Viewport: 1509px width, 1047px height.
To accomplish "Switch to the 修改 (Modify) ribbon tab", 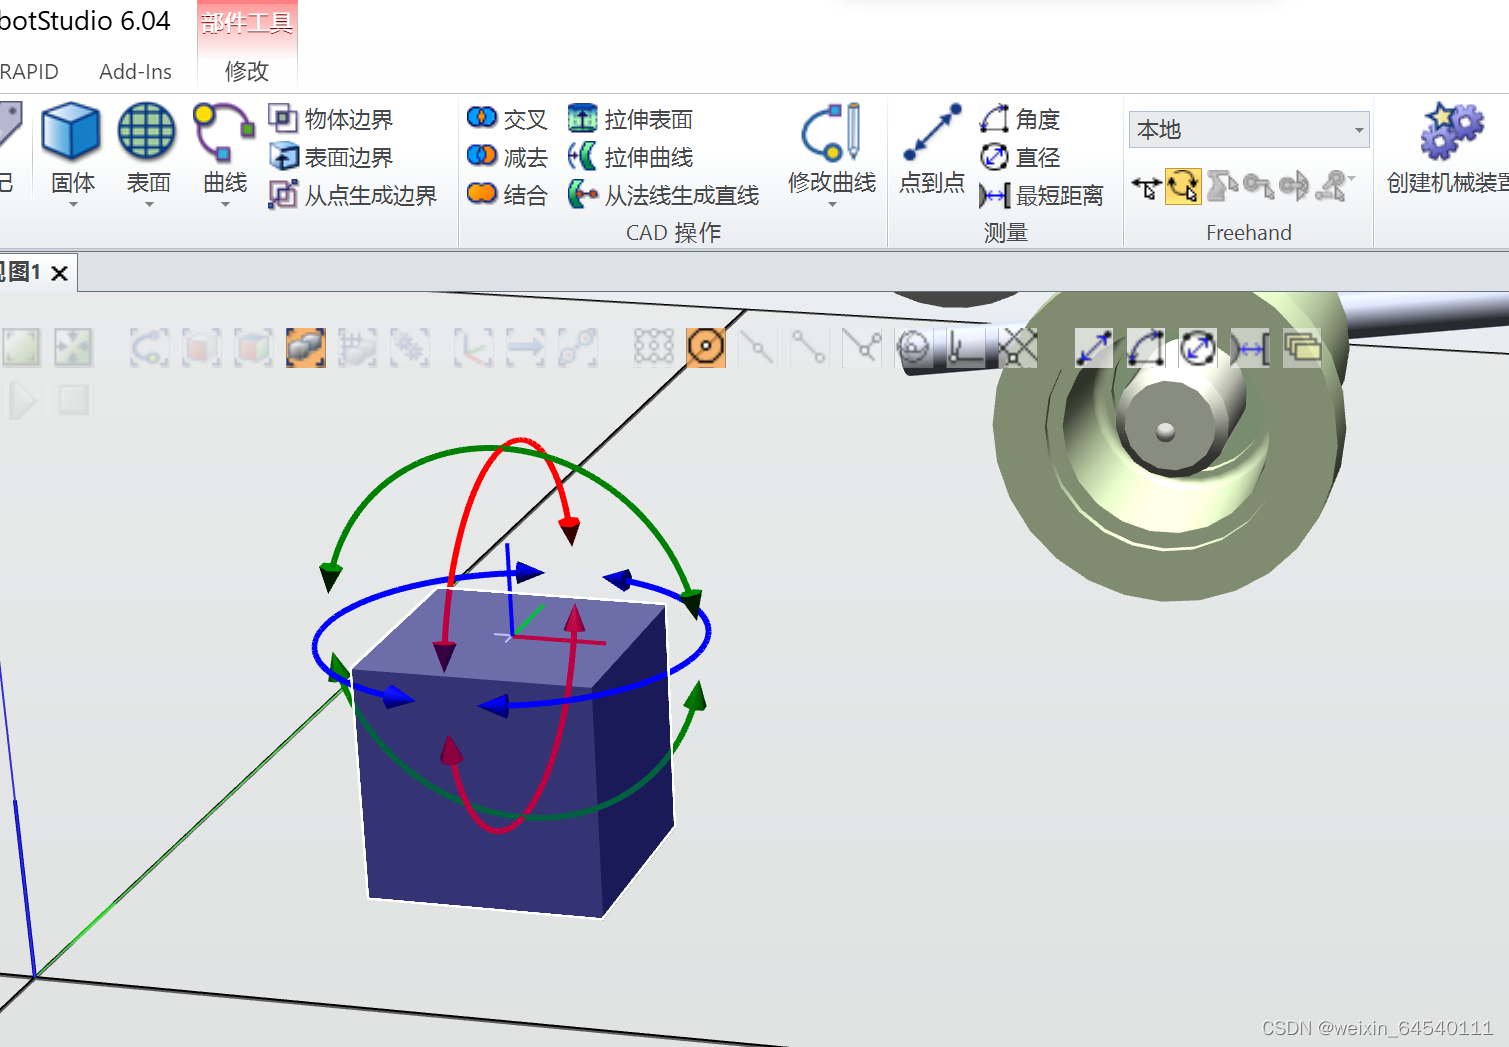I will point(247,72).
